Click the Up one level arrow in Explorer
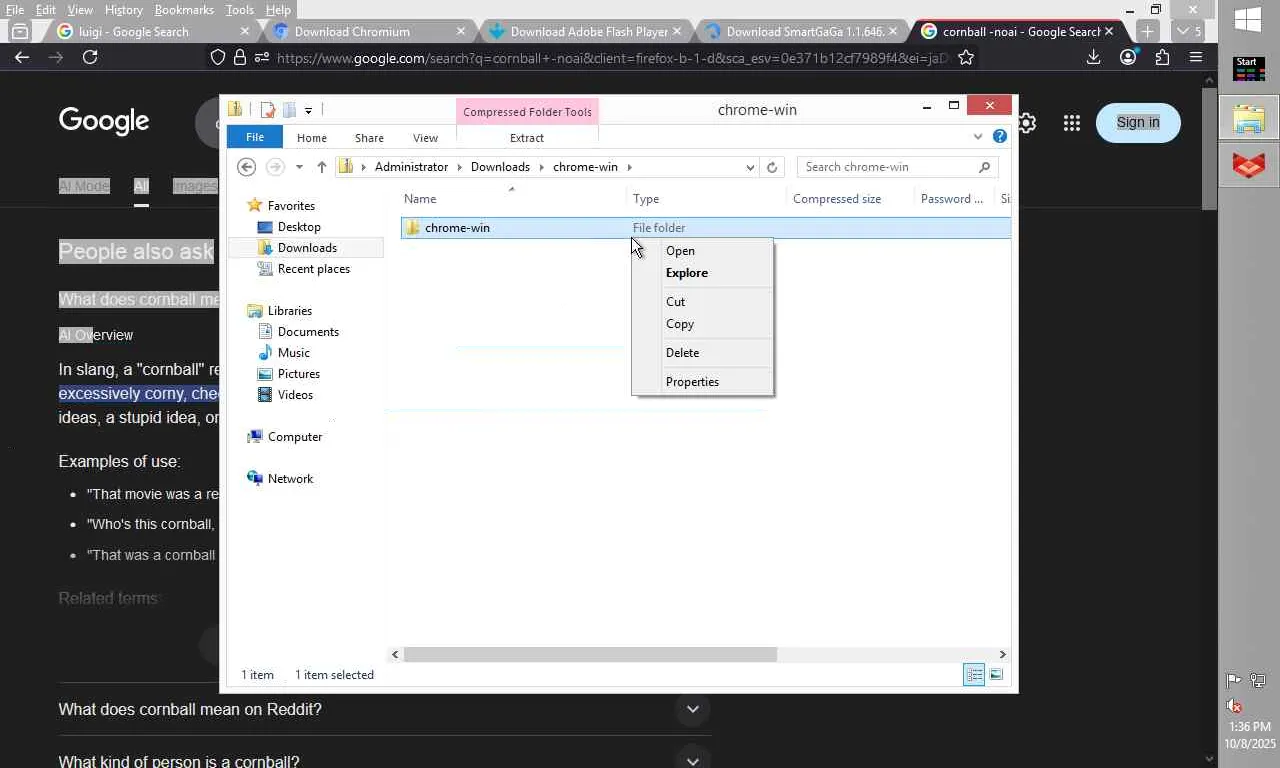Screen dimensions: 1280x768 pyautogui.click(x=321, y=167)
